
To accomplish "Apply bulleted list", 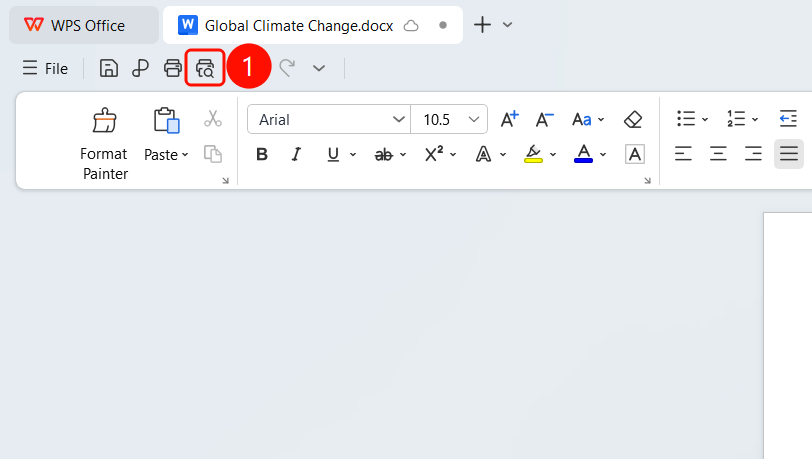I will point(686,119).
